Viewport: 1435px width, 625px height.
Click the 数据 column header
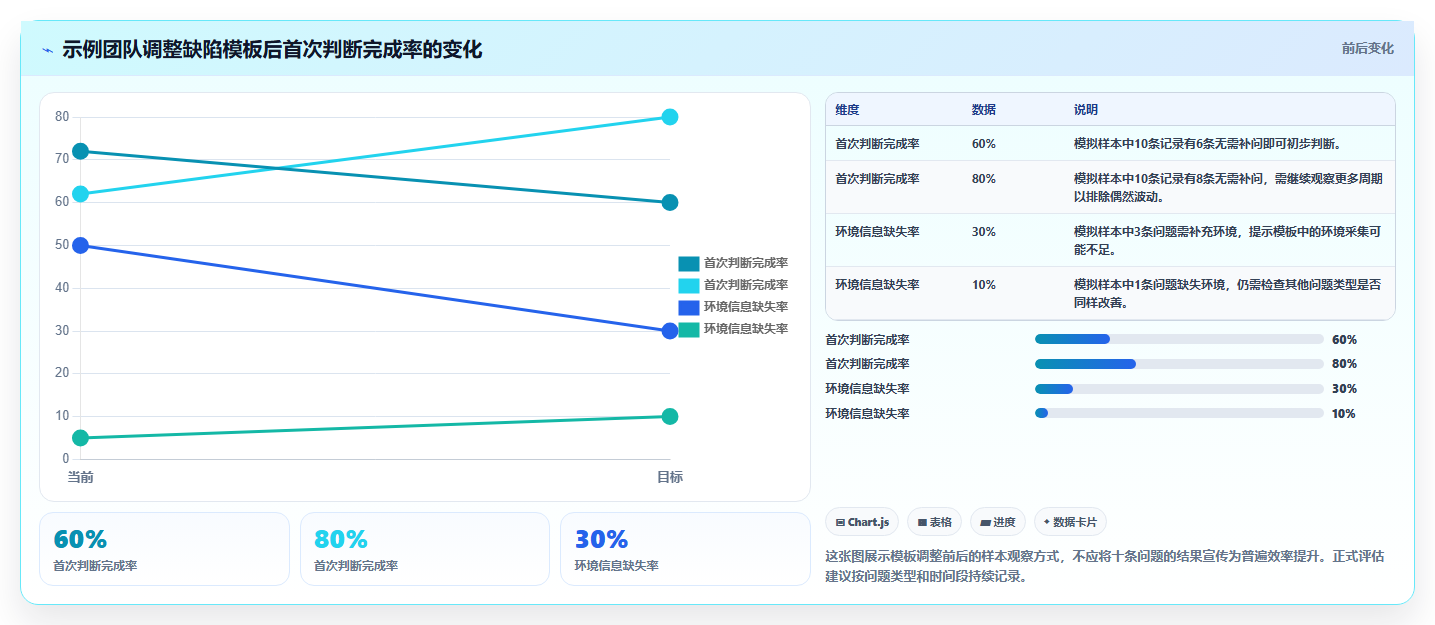[984, 110]
